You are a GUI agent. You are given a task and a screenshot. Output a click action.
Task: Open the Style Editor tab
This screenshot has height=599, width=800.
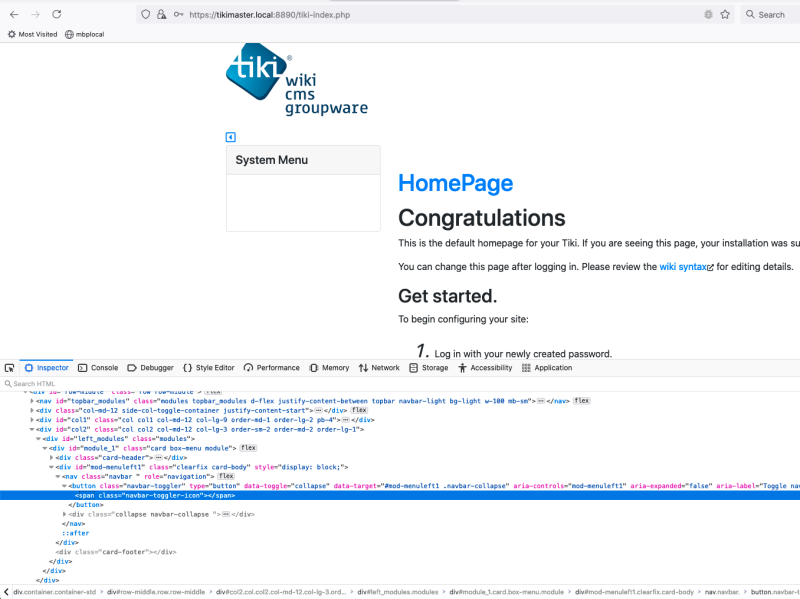pyautogui.click(x=209, y=368)
